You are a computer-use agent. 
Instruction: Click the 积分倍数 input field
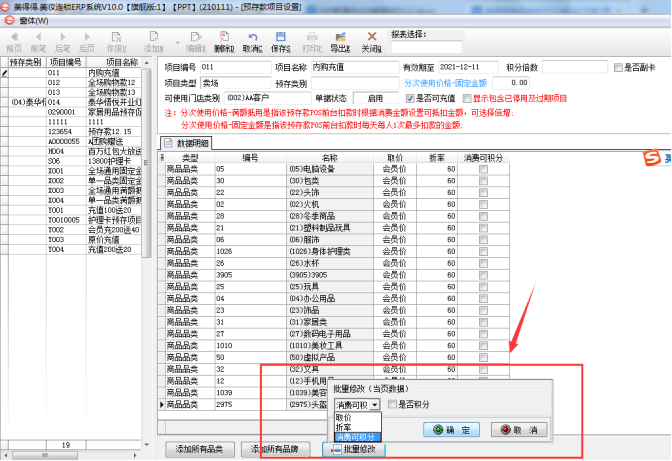(x=575, y=67)
